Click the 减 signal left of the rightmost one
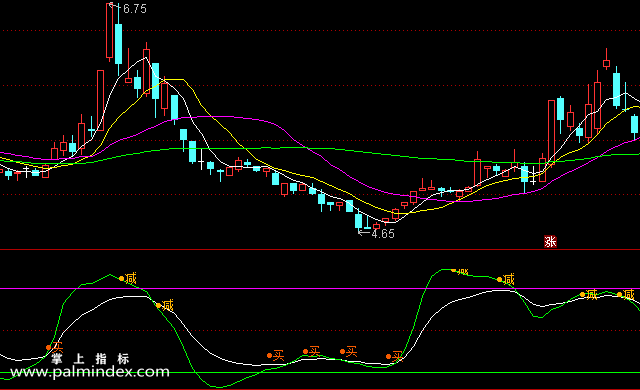640x390 pixels. click(x=591, y=294)
